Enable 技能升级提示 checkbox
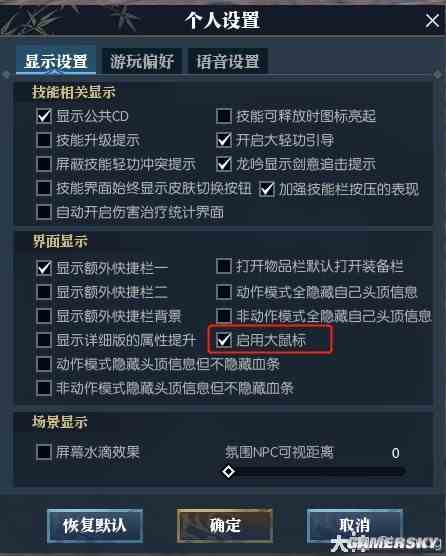Viewport: 446px width, 556px height. 44,140
